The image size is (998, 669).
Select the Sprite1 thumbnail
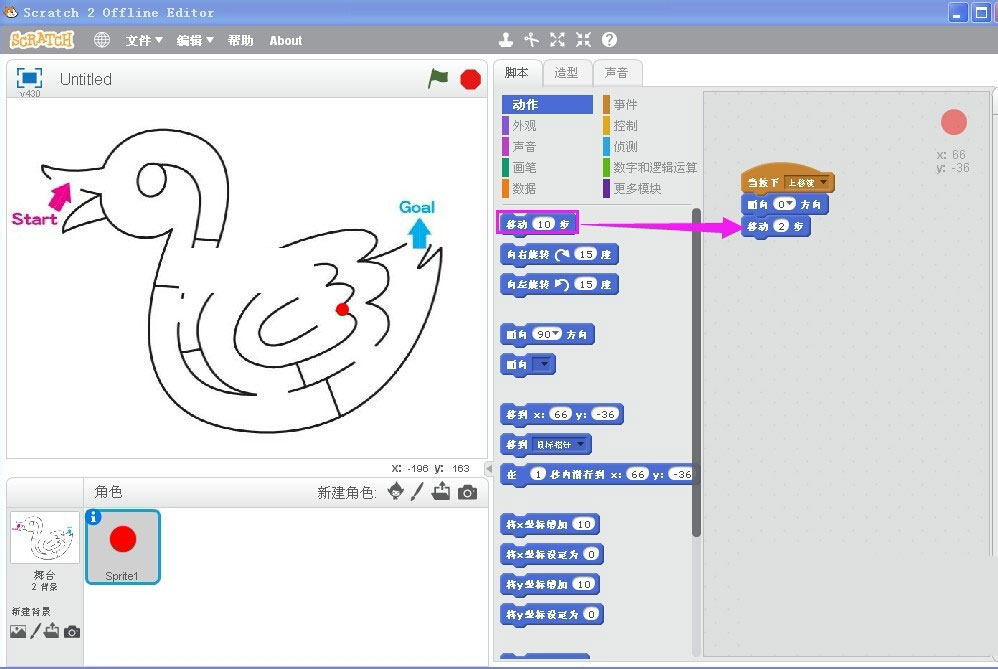tap(122, 546)
